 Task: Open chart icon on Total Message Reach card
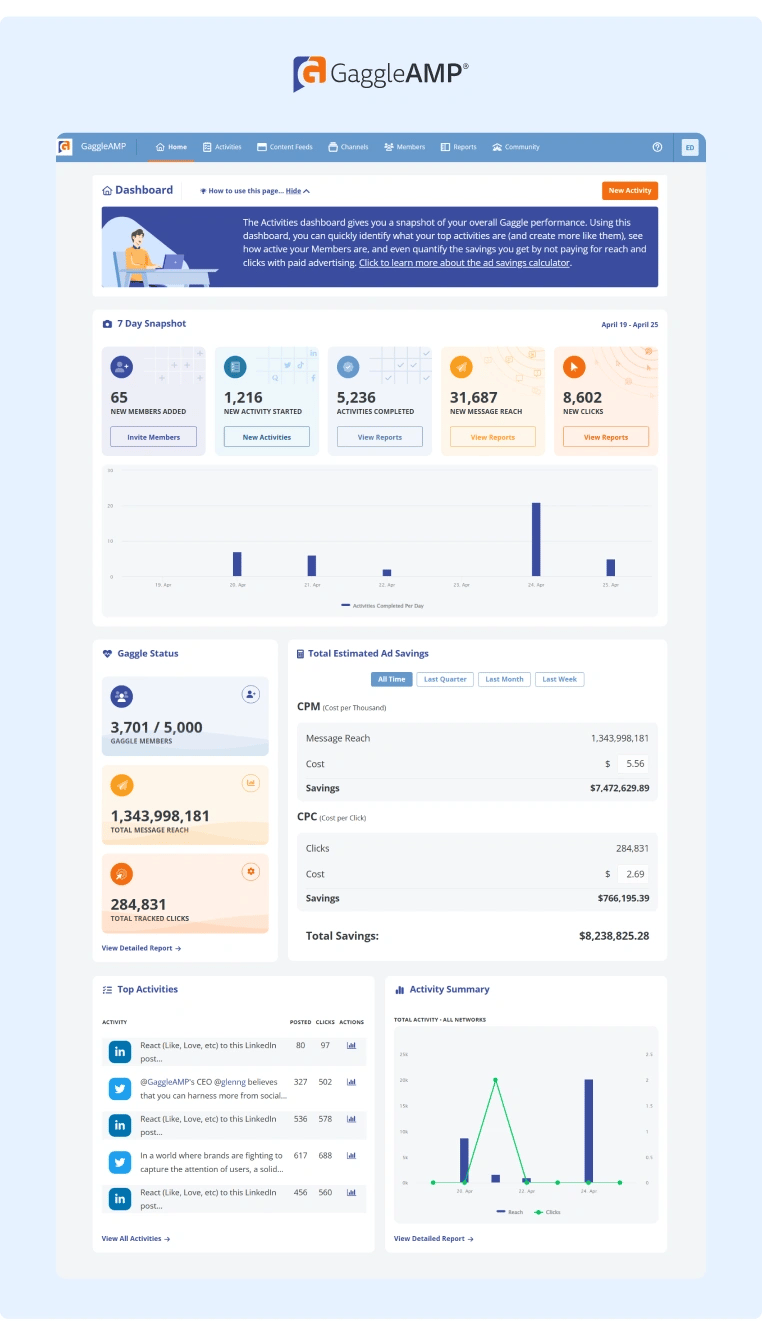pyautogui.click(x=251, y=782)
